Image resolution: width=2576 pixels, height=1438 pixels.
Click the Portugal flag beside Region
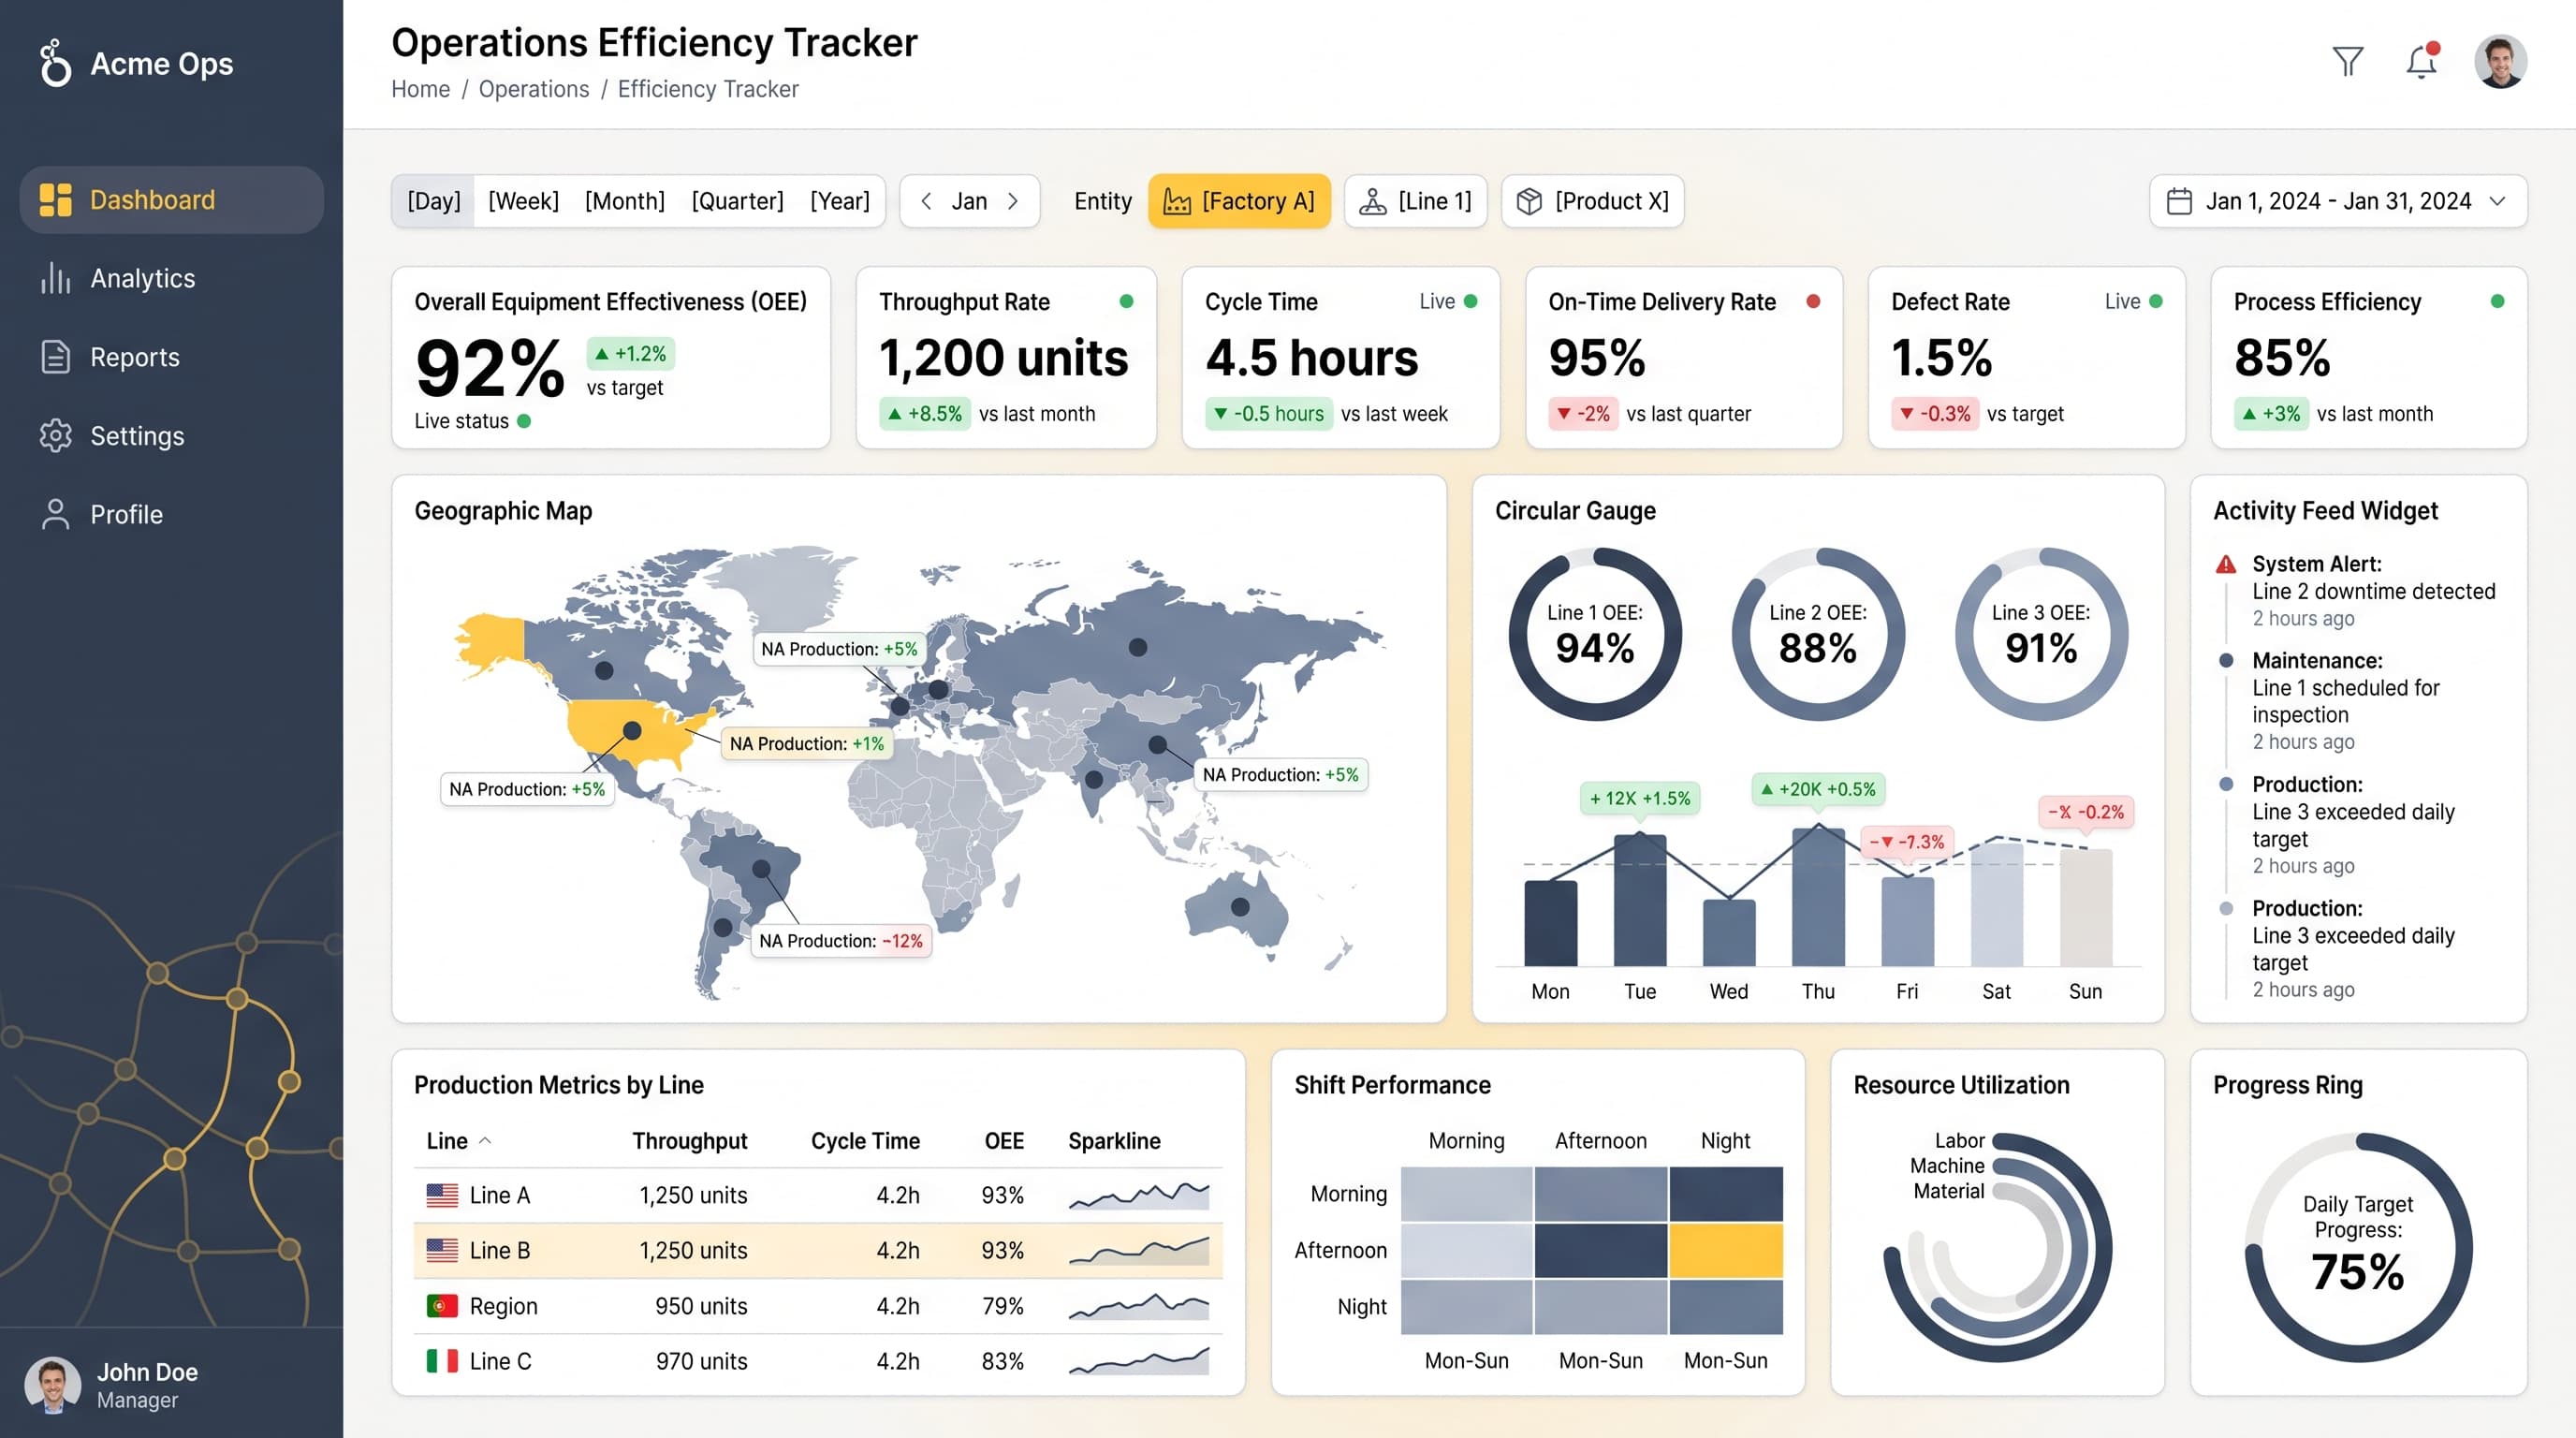(442, 1306)
